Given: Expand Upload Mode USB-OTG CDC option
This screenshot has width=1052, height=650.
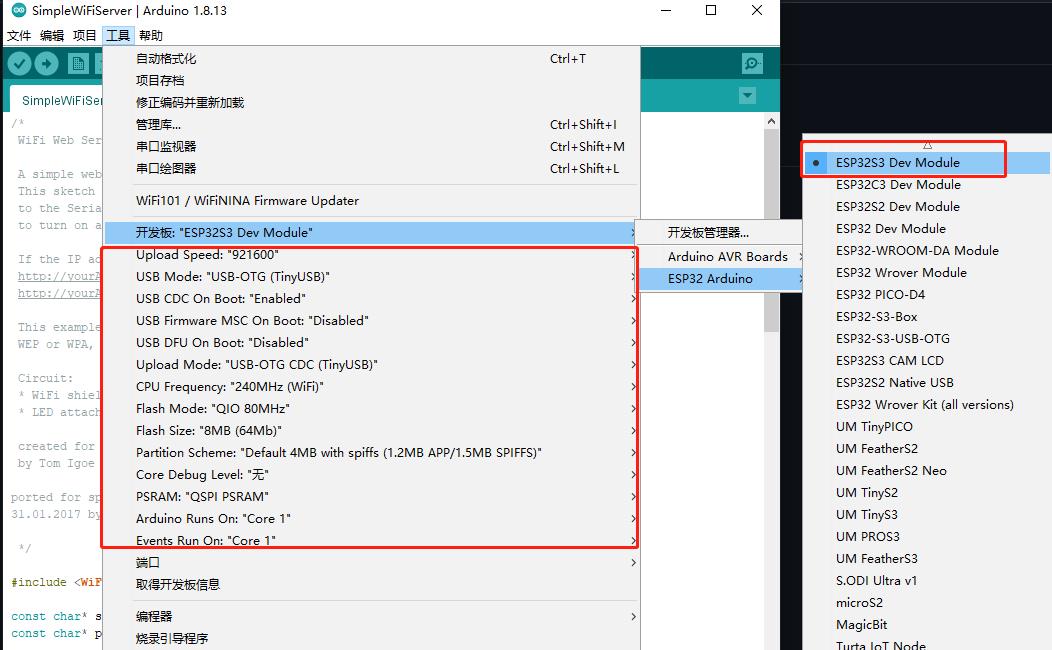Looking at the screenshot, I should [x=371, y=365].
